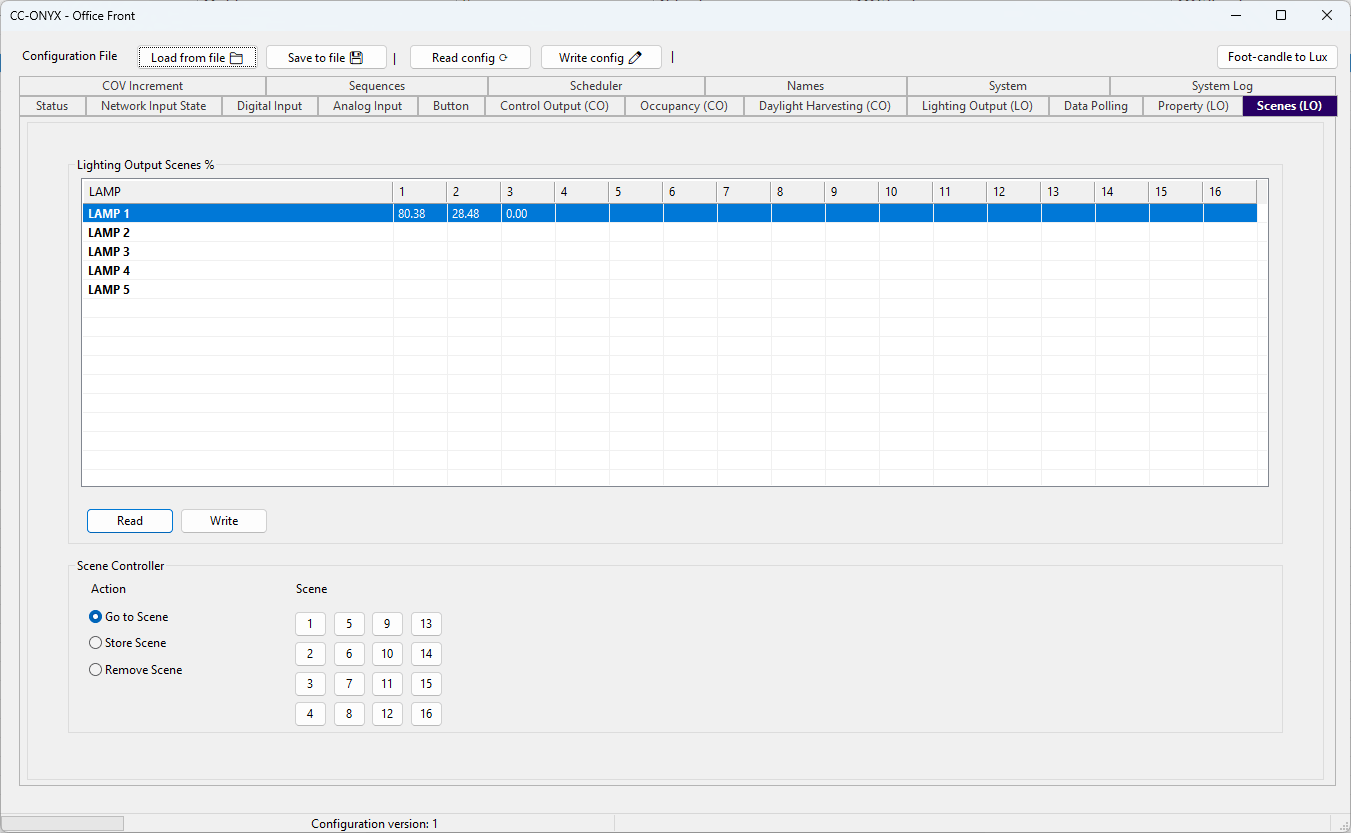Click scene button 5

pyautogui.click(x=349, y=624)
